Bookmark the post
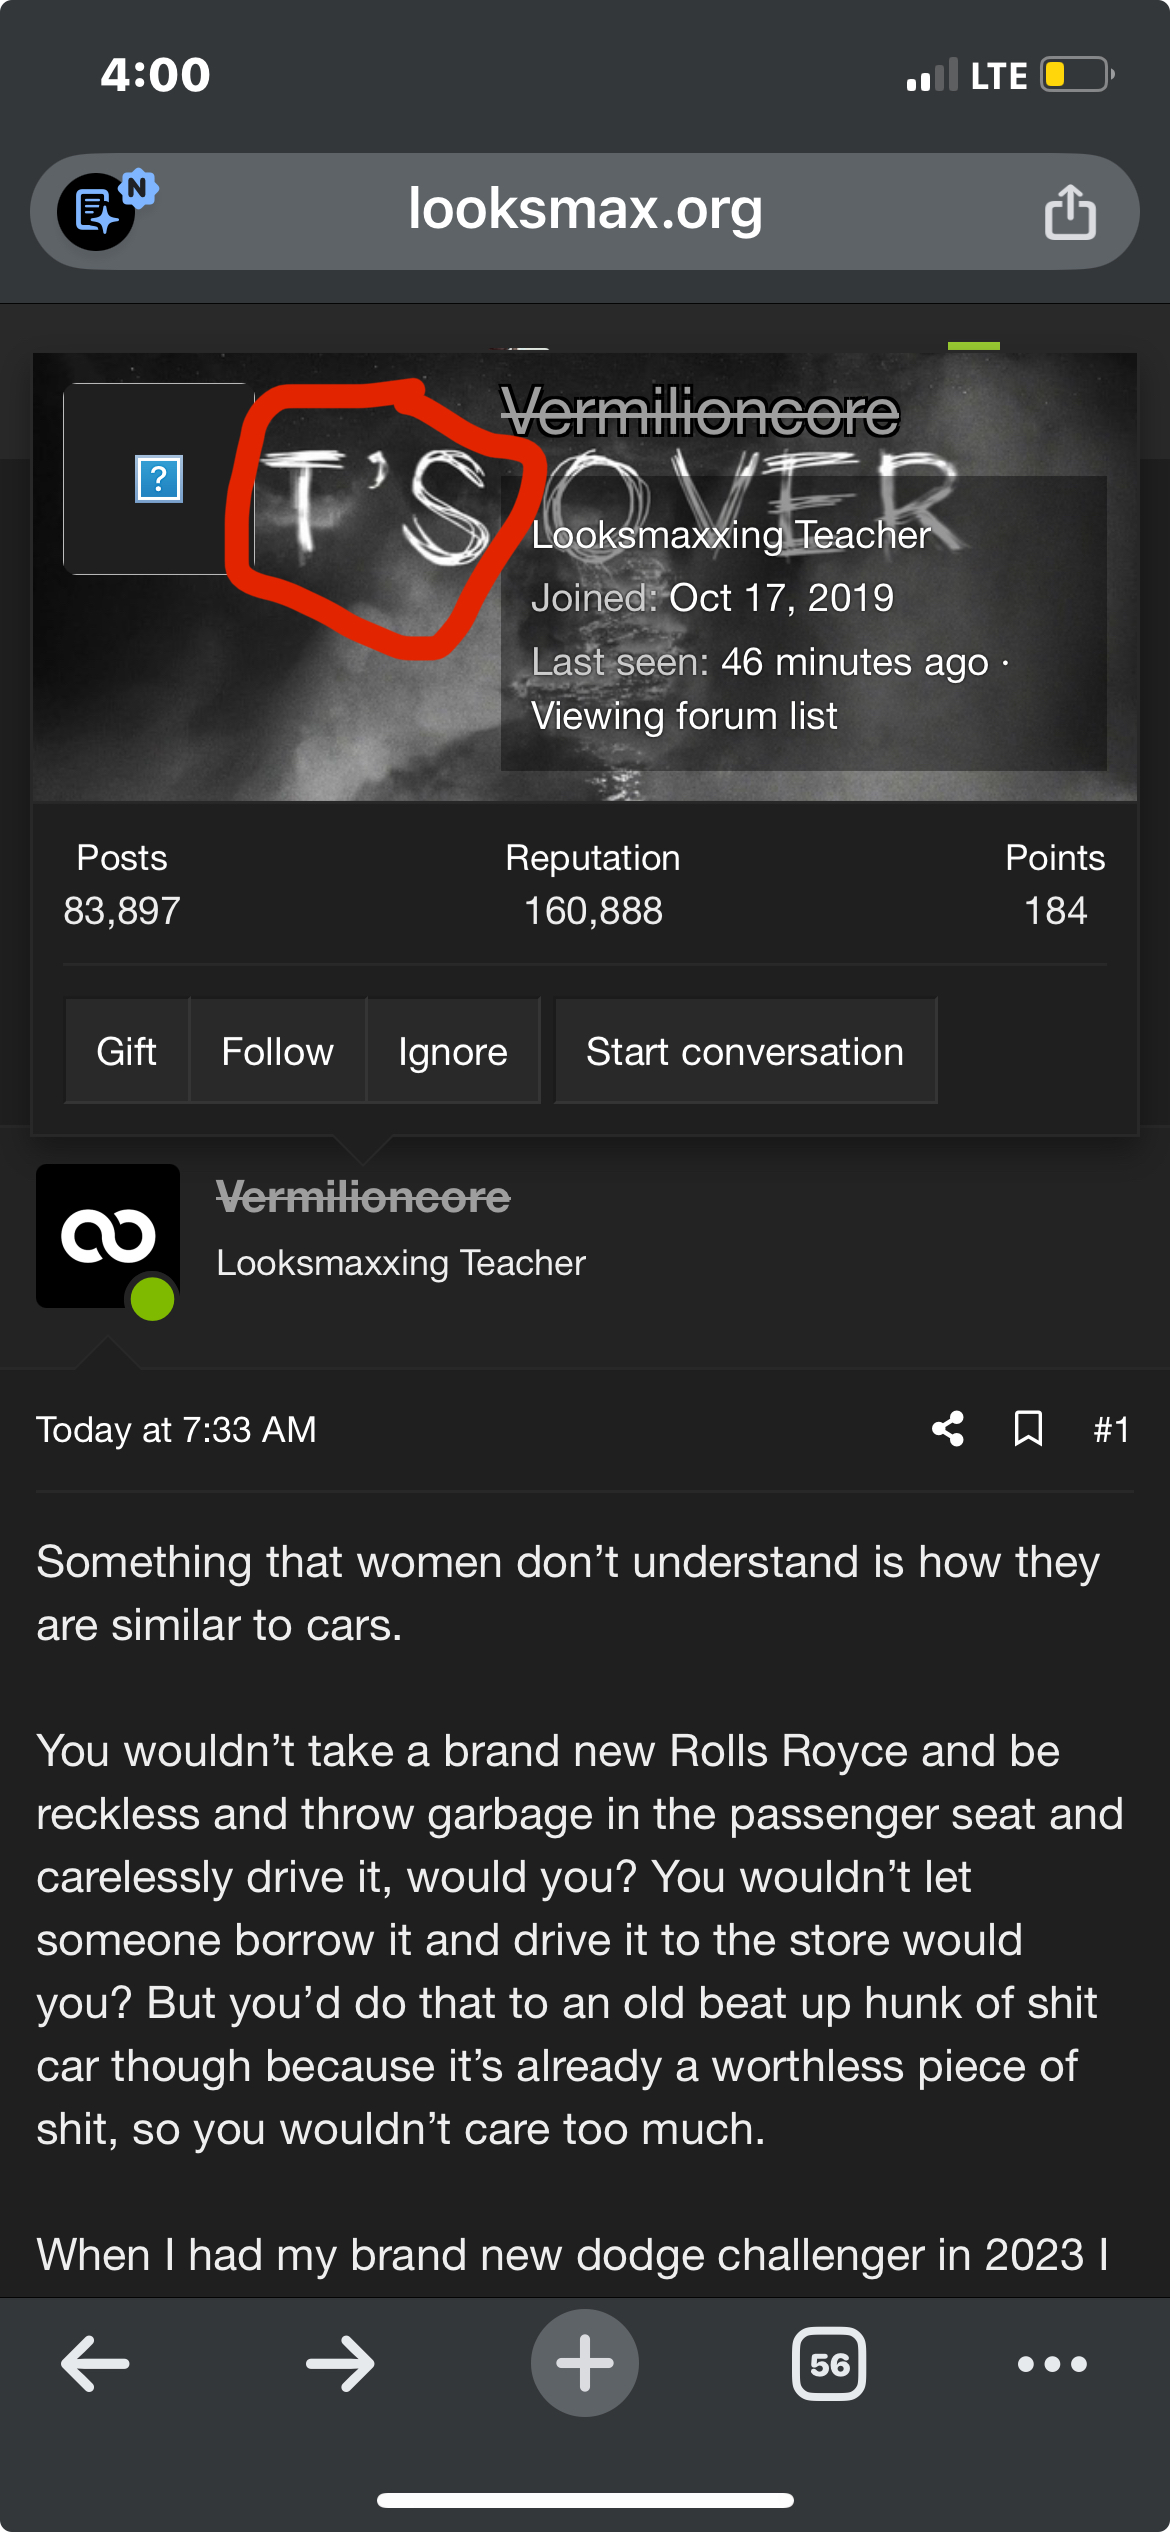This screenshot has width=1170, height=2532. pyautogui.click(x=1028, y=1429)
